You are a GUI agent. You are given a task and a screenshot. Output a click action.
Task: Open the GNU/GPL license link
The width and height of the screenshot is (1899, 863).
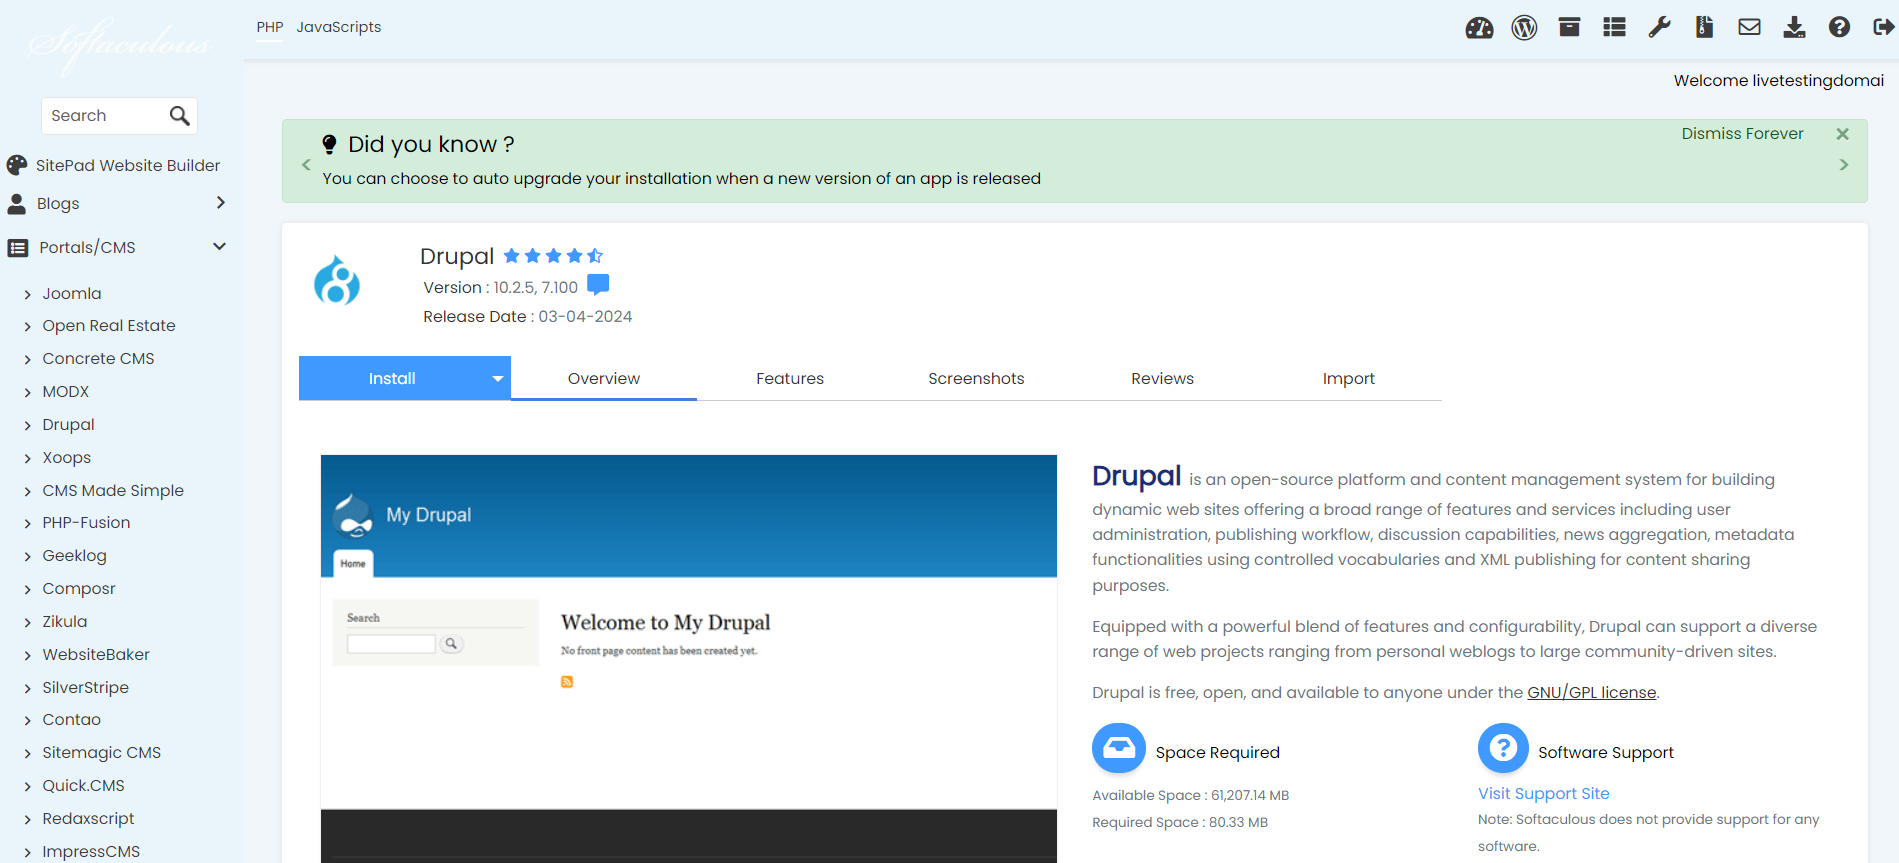[x=1591, y=693]
